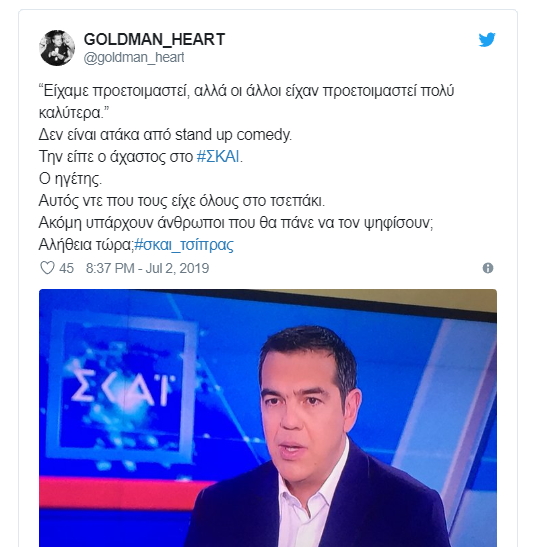This screenshot has width=551, height=547.
Task: Open the GOLDMAN_HEART display name link
Action: point(154,39)
